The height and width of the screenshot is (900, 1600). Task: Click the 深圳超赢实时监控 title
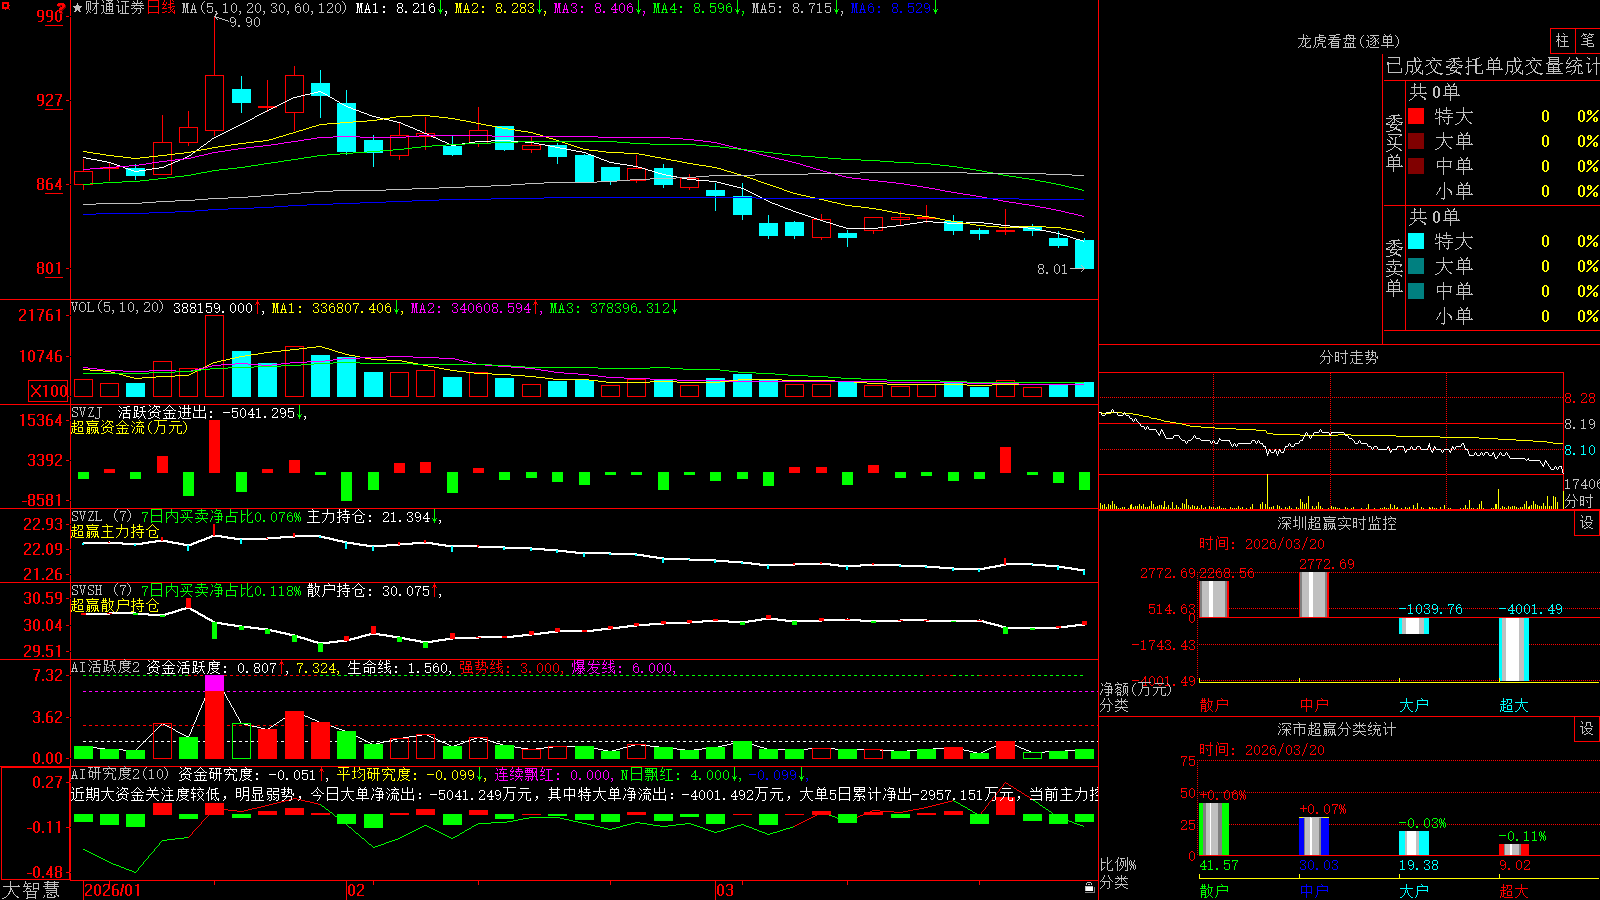click(x=1337, y=523)
